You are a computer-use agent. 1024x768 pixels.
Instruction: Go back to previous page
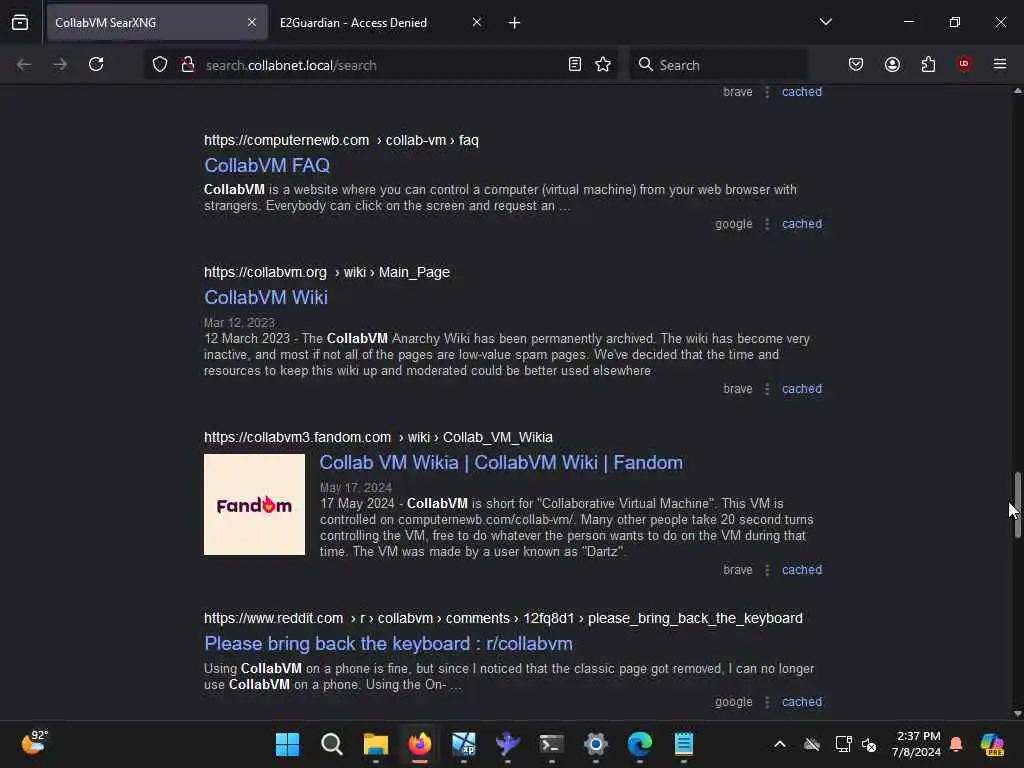[x=24, y=65]
